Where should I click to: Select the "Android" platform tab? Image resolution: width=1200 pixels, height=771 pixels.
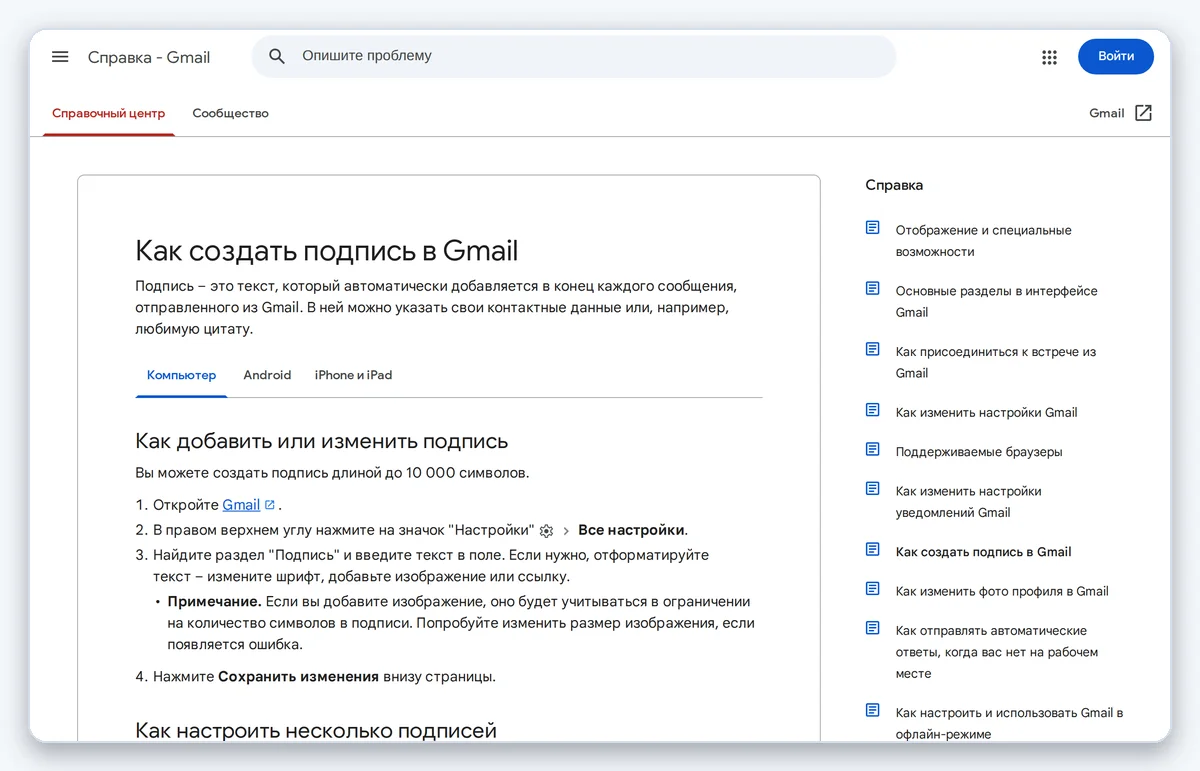[x=267, y=375]
